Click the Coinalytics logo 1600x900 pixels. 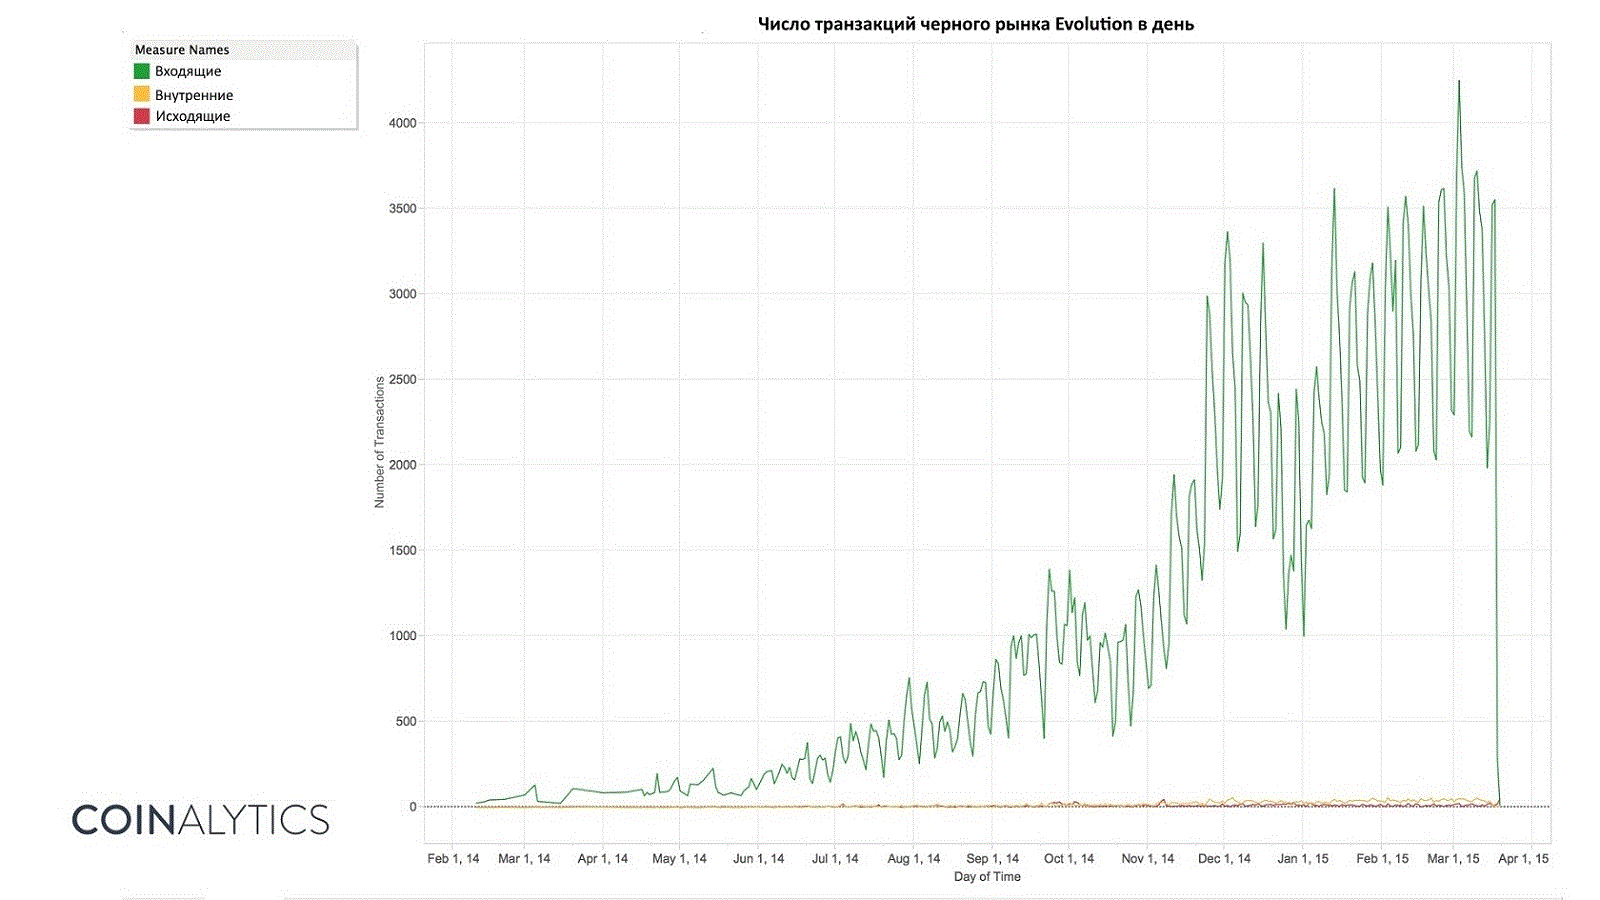[x=200, y=820]
